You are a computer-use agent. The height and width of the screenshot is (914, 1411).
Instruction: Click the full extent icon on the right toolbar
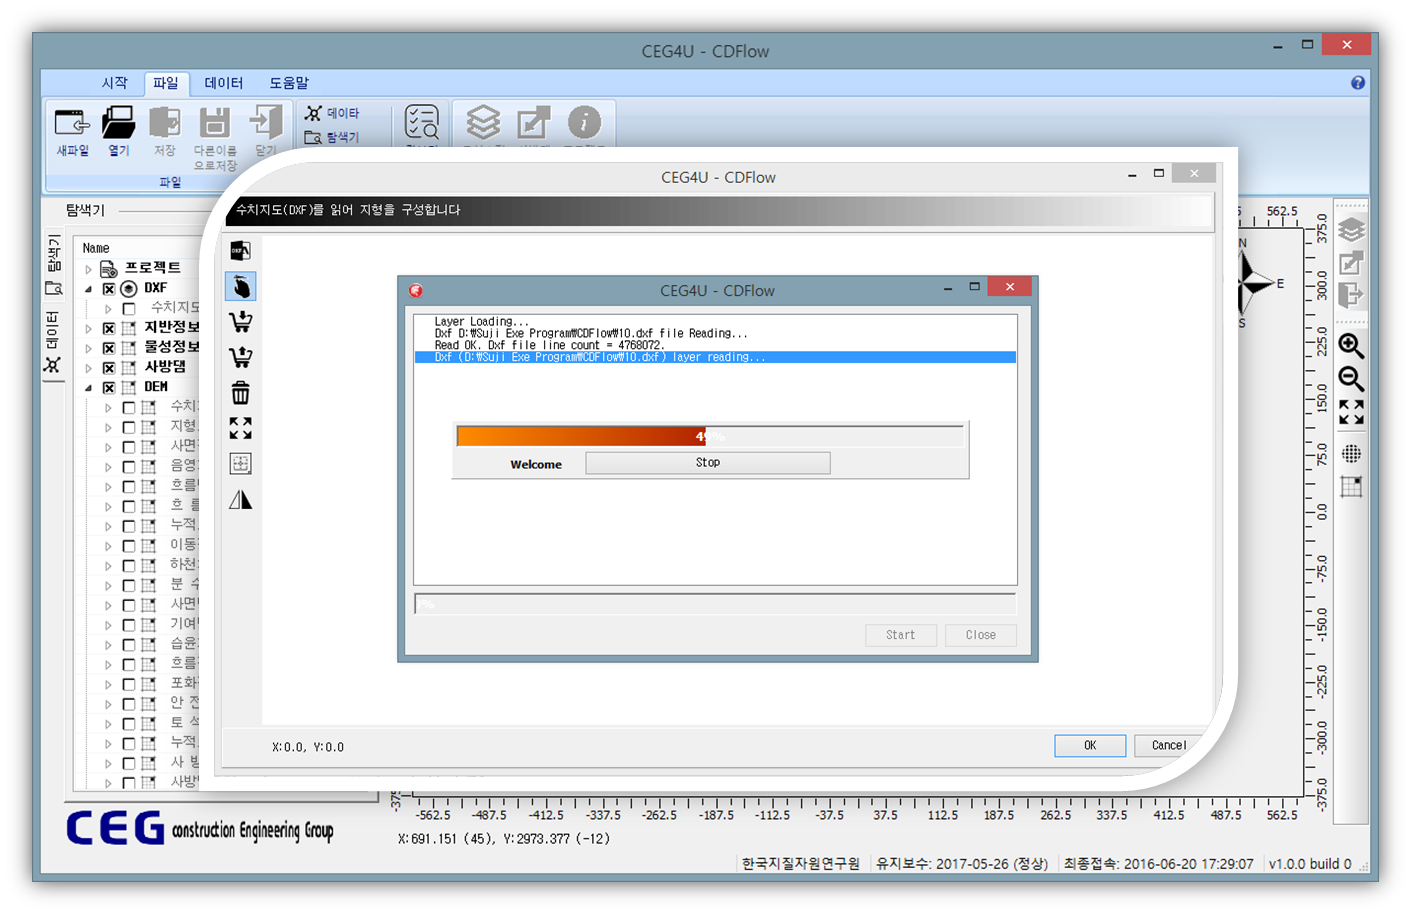pos(1351,412)
